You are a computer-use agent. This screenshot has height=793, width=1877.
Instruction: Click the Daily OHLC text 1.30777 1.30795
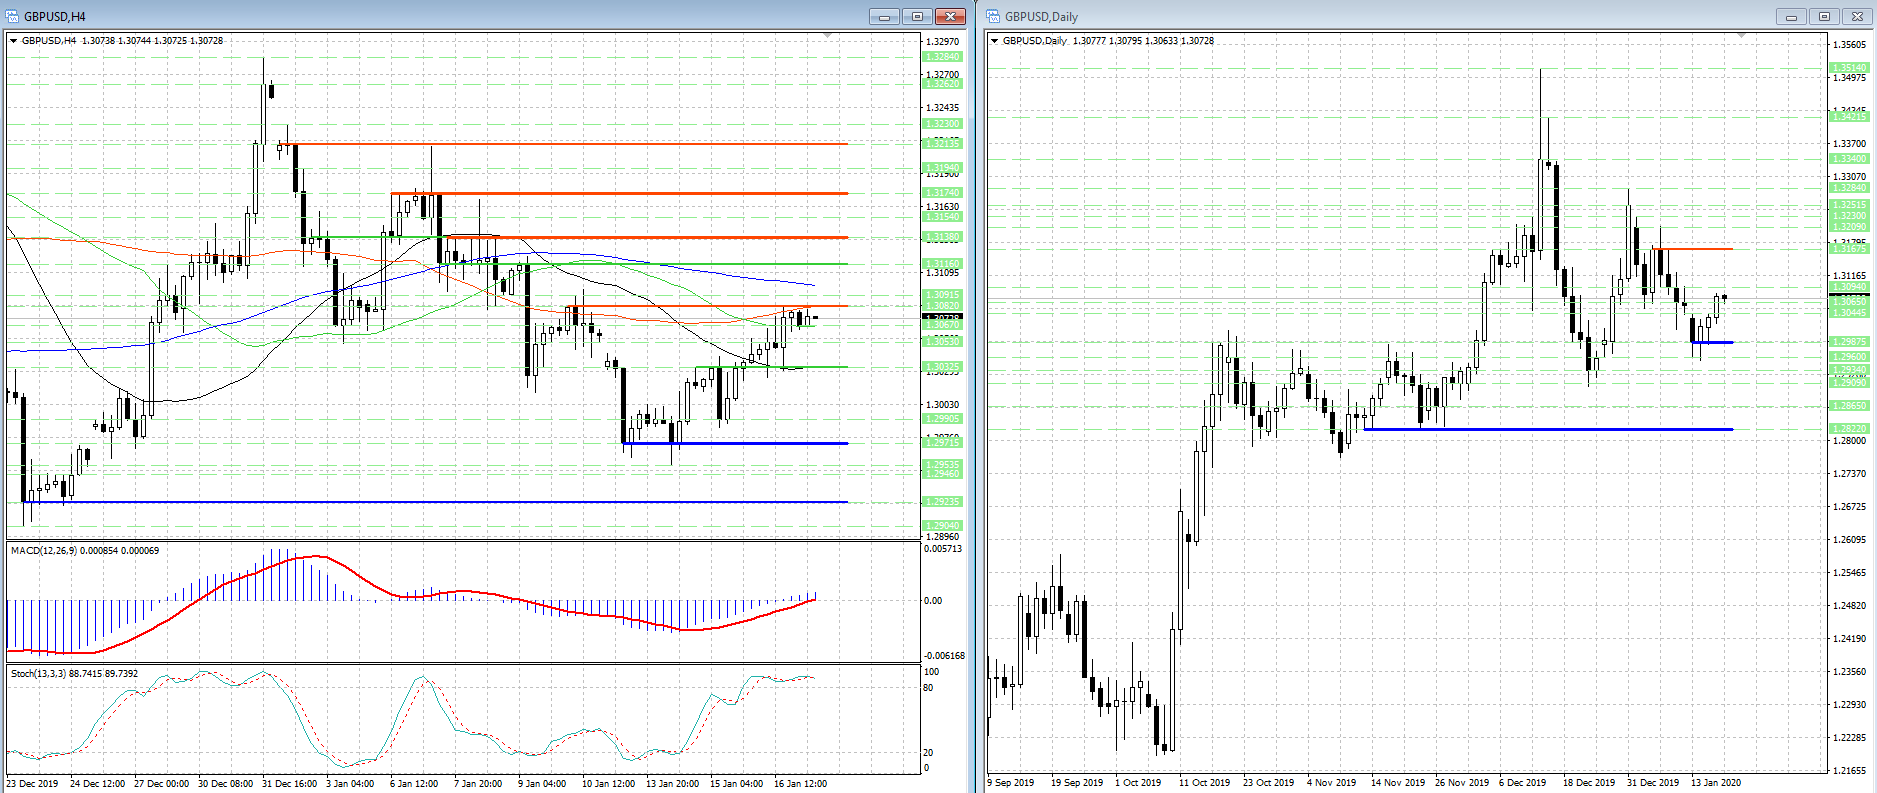(1107, 41)
